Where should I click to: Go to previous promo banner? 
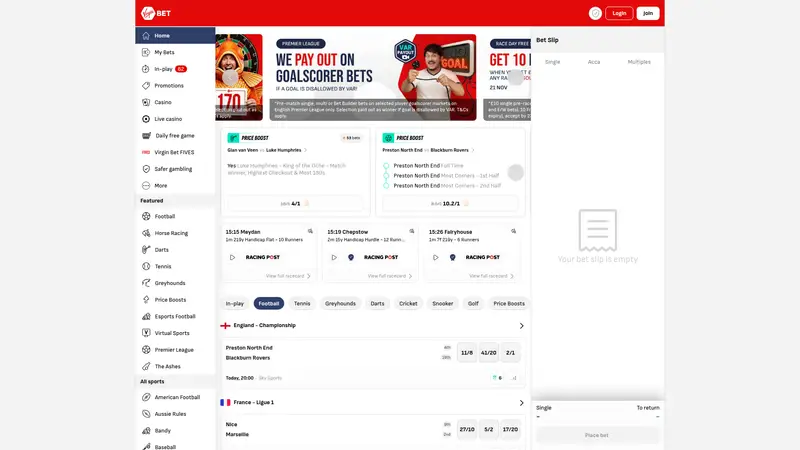click(x=230, y=78)
